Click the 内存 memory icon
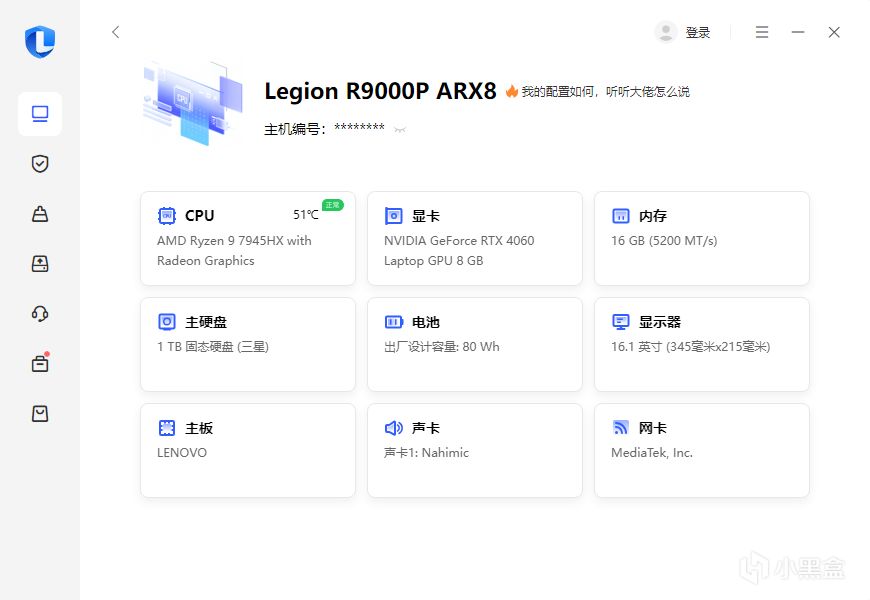Viewport: 870px width, 600px height. point(620,215)
